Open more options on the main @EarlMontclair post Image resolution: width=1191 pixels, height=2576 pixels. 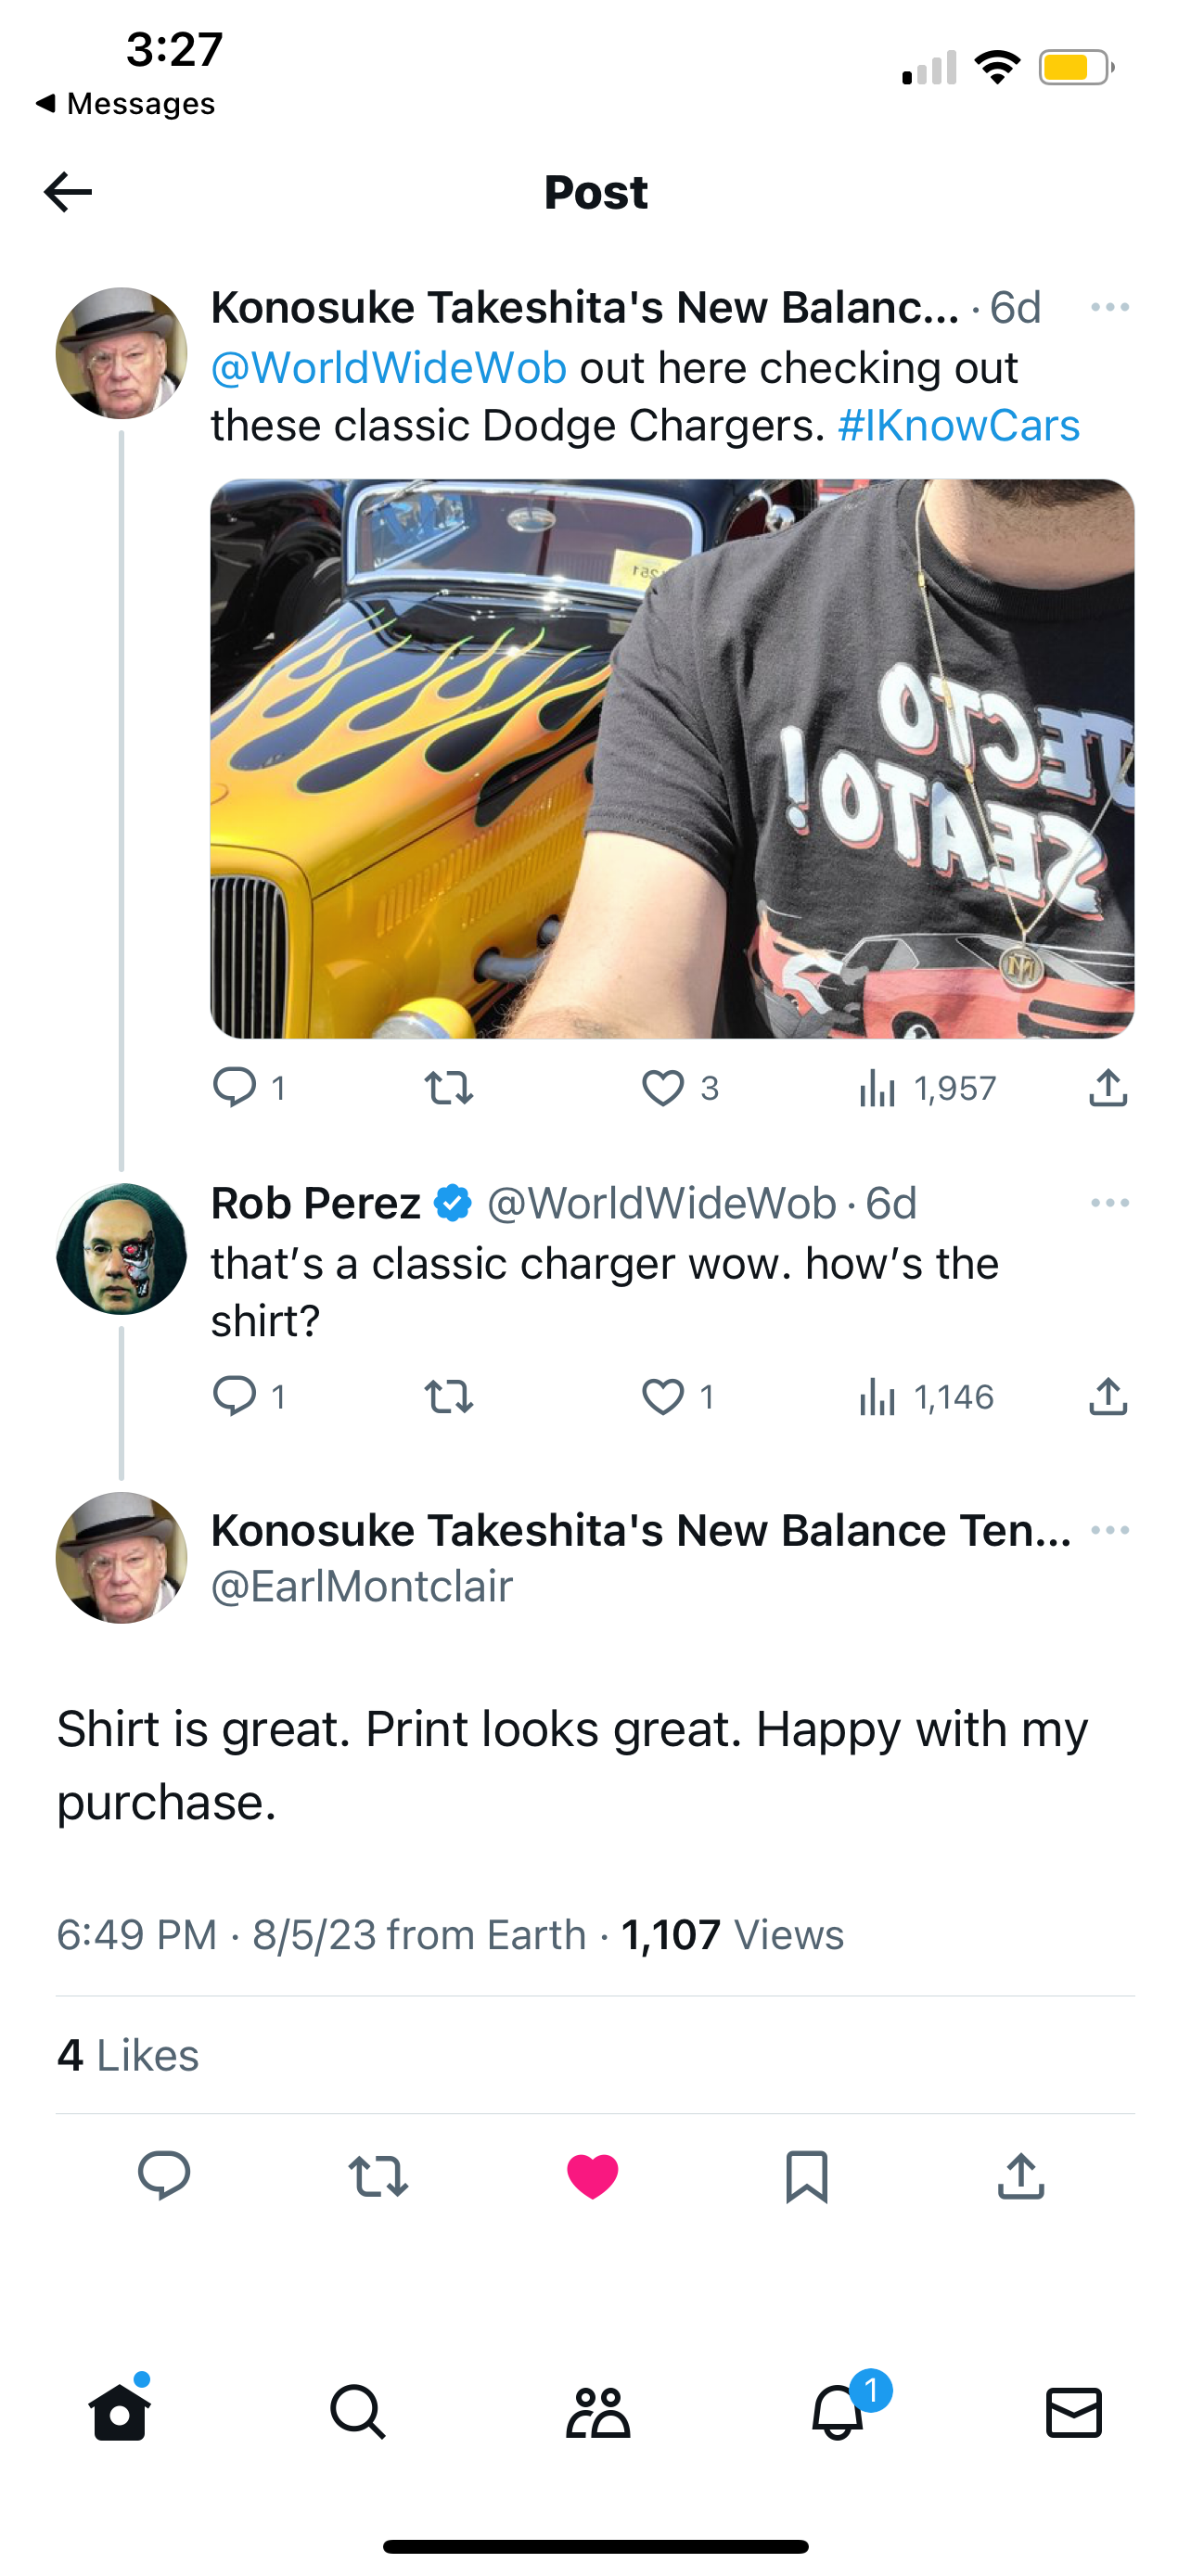click(x=1110, y=1530)
